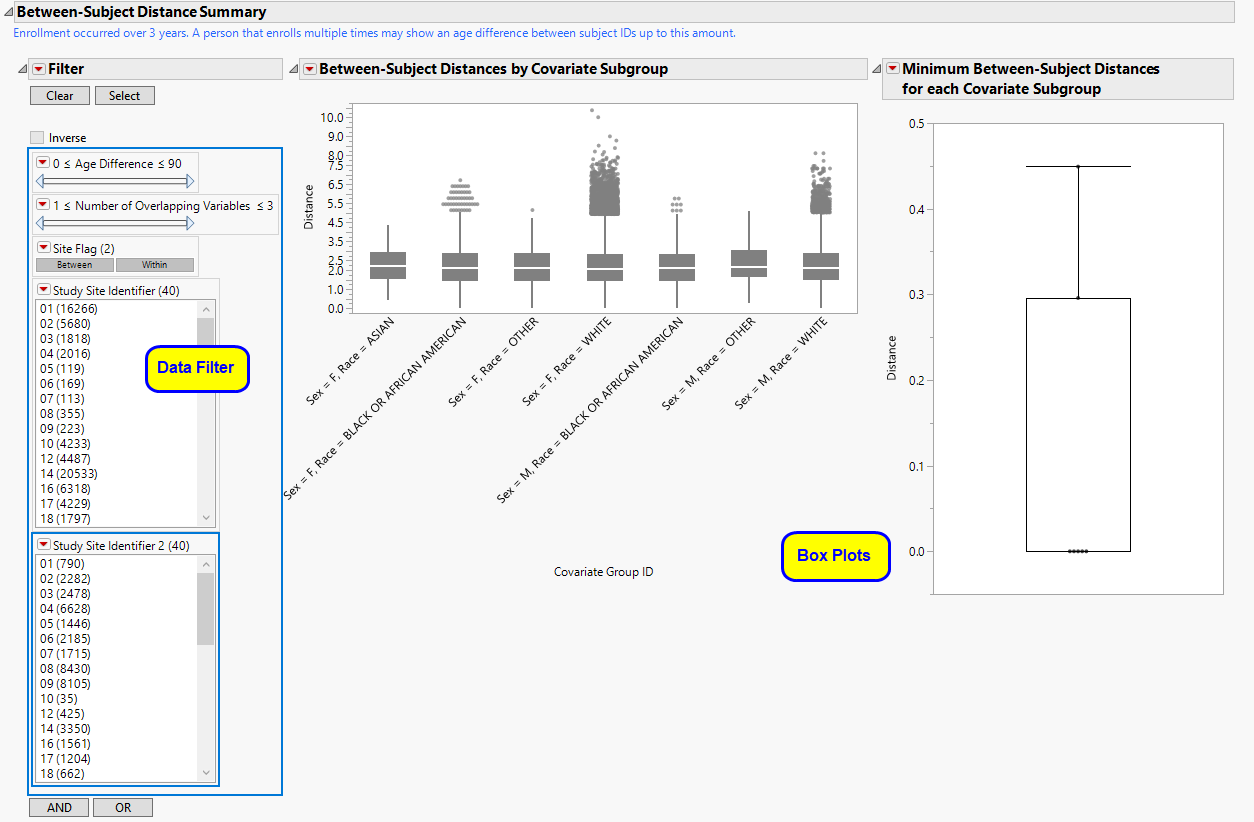Select site 14 (20533)
1254x822 pixels.
(x=69, y=474)
